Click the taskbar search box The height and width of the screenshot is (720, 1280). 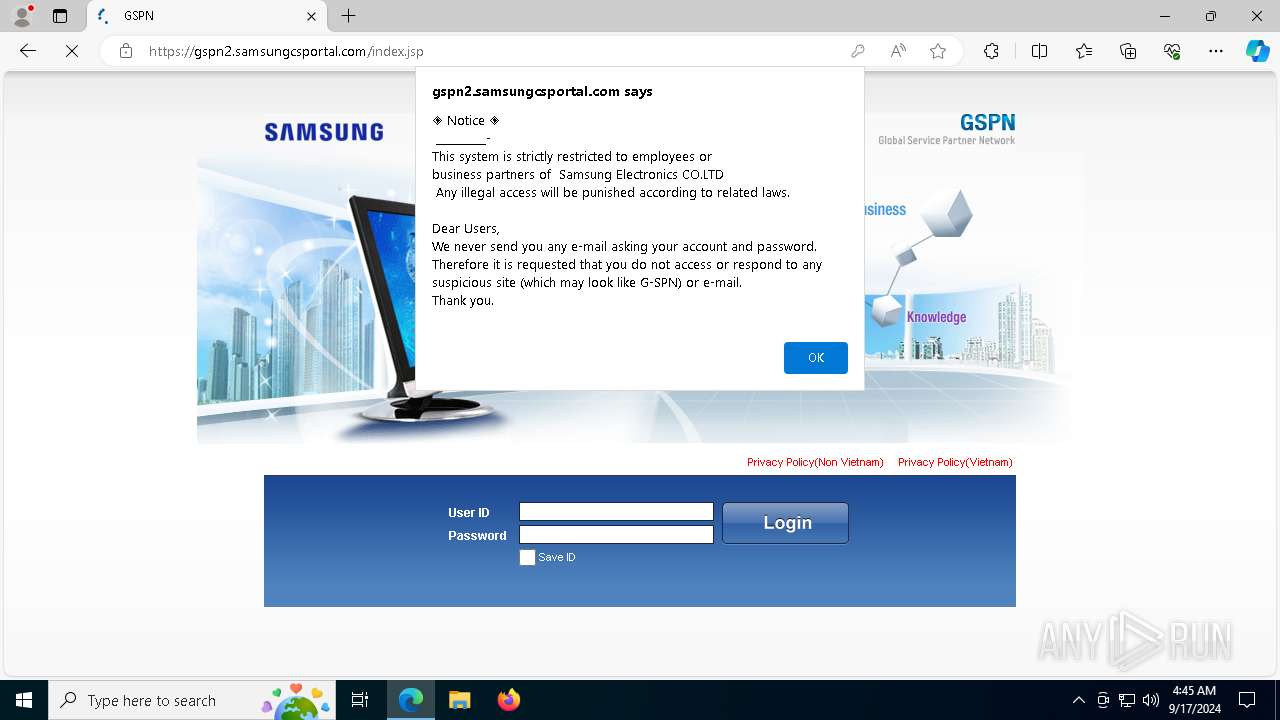coord(192,700)
